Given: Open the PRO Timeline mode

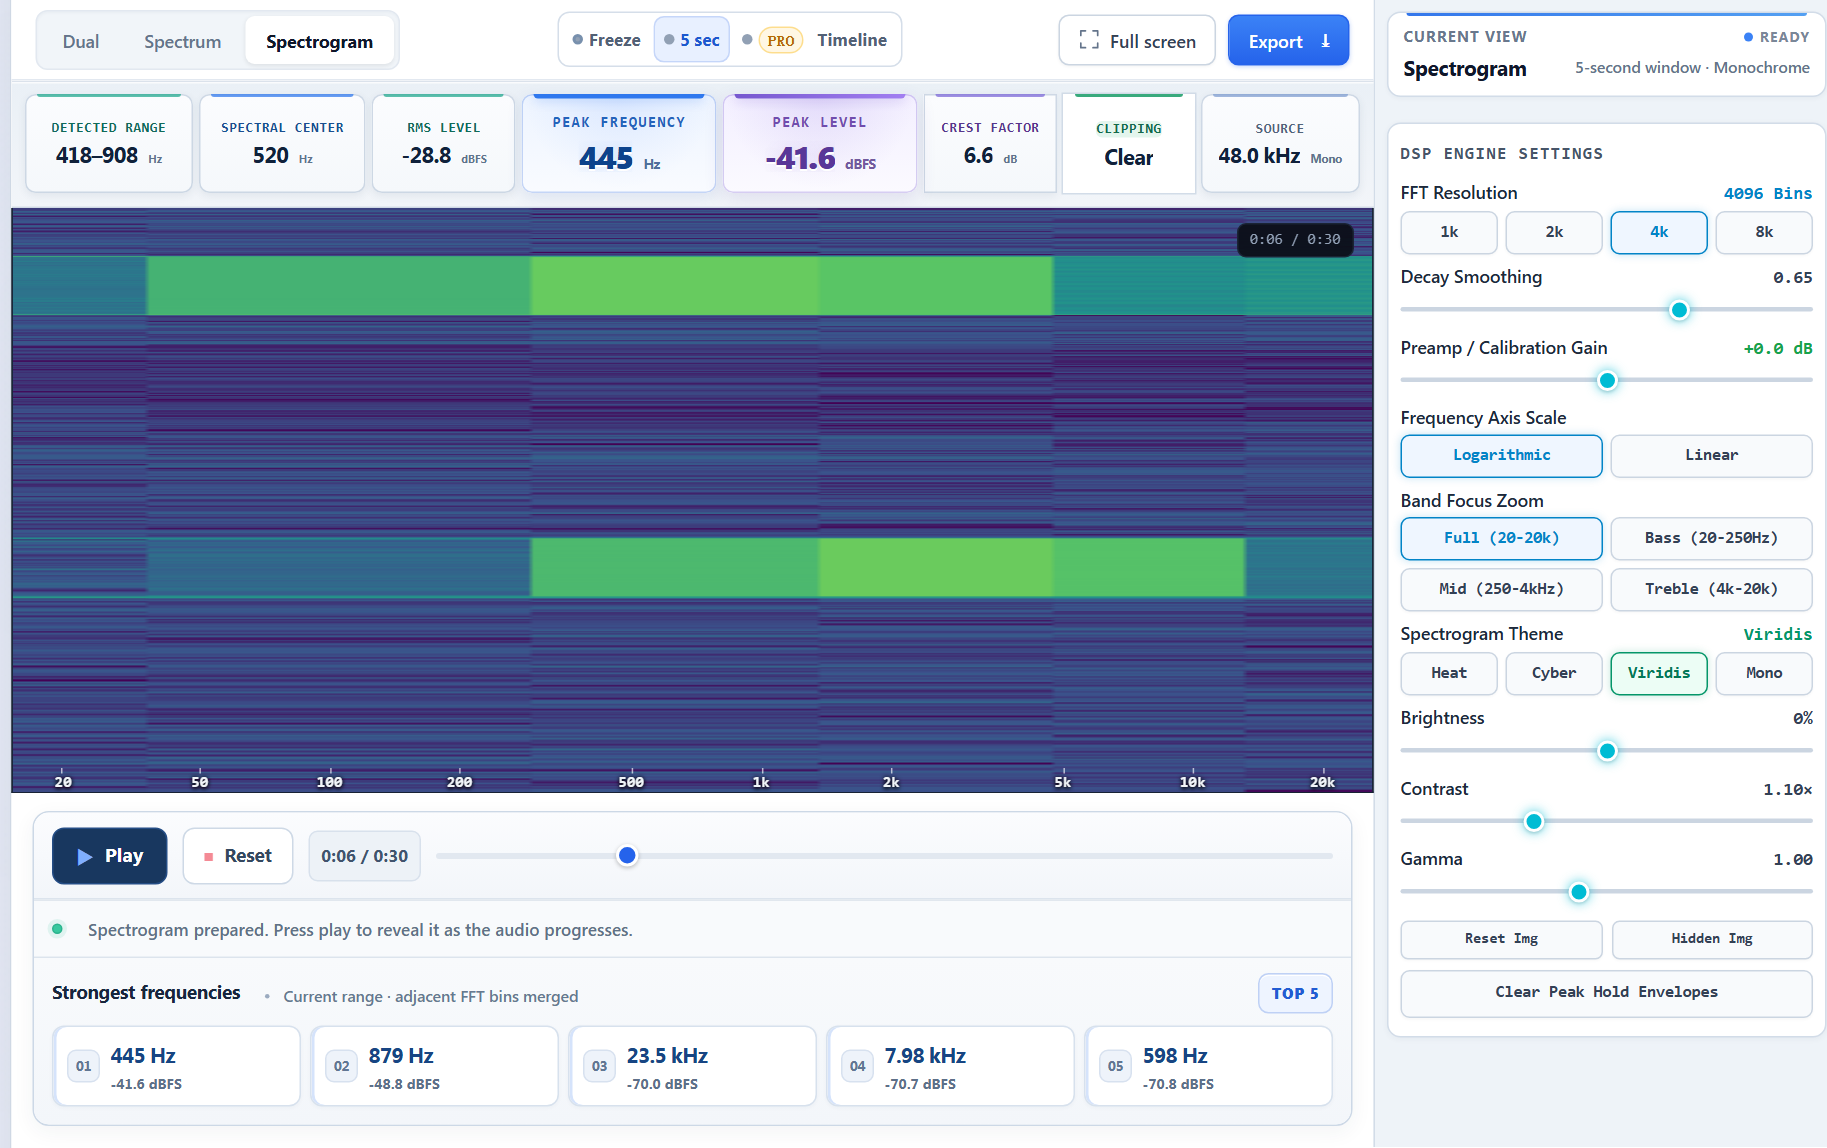Looking at the screenshot, I should pyautogui.click(x=815, y=40).
